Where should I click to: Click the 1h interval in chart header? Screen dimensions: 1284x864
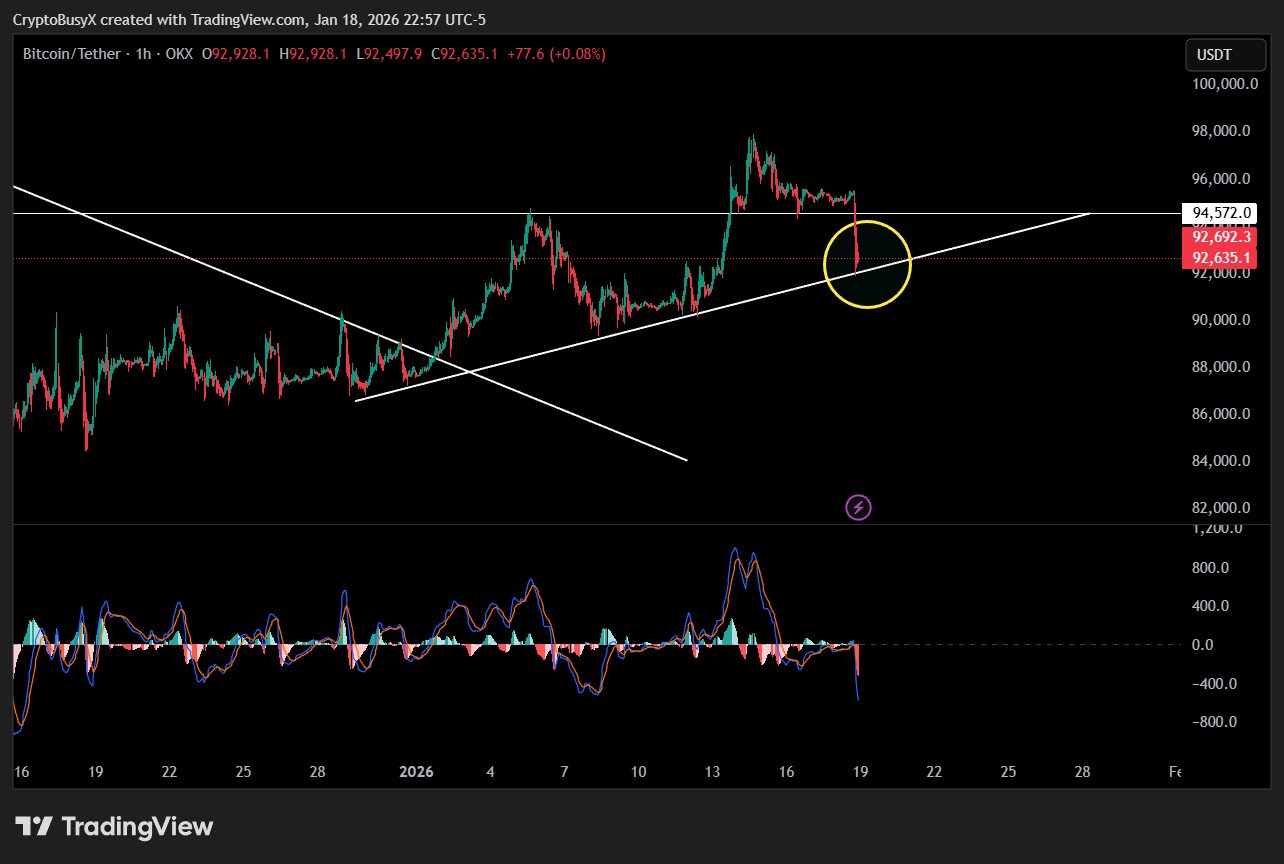pos(143,54)
